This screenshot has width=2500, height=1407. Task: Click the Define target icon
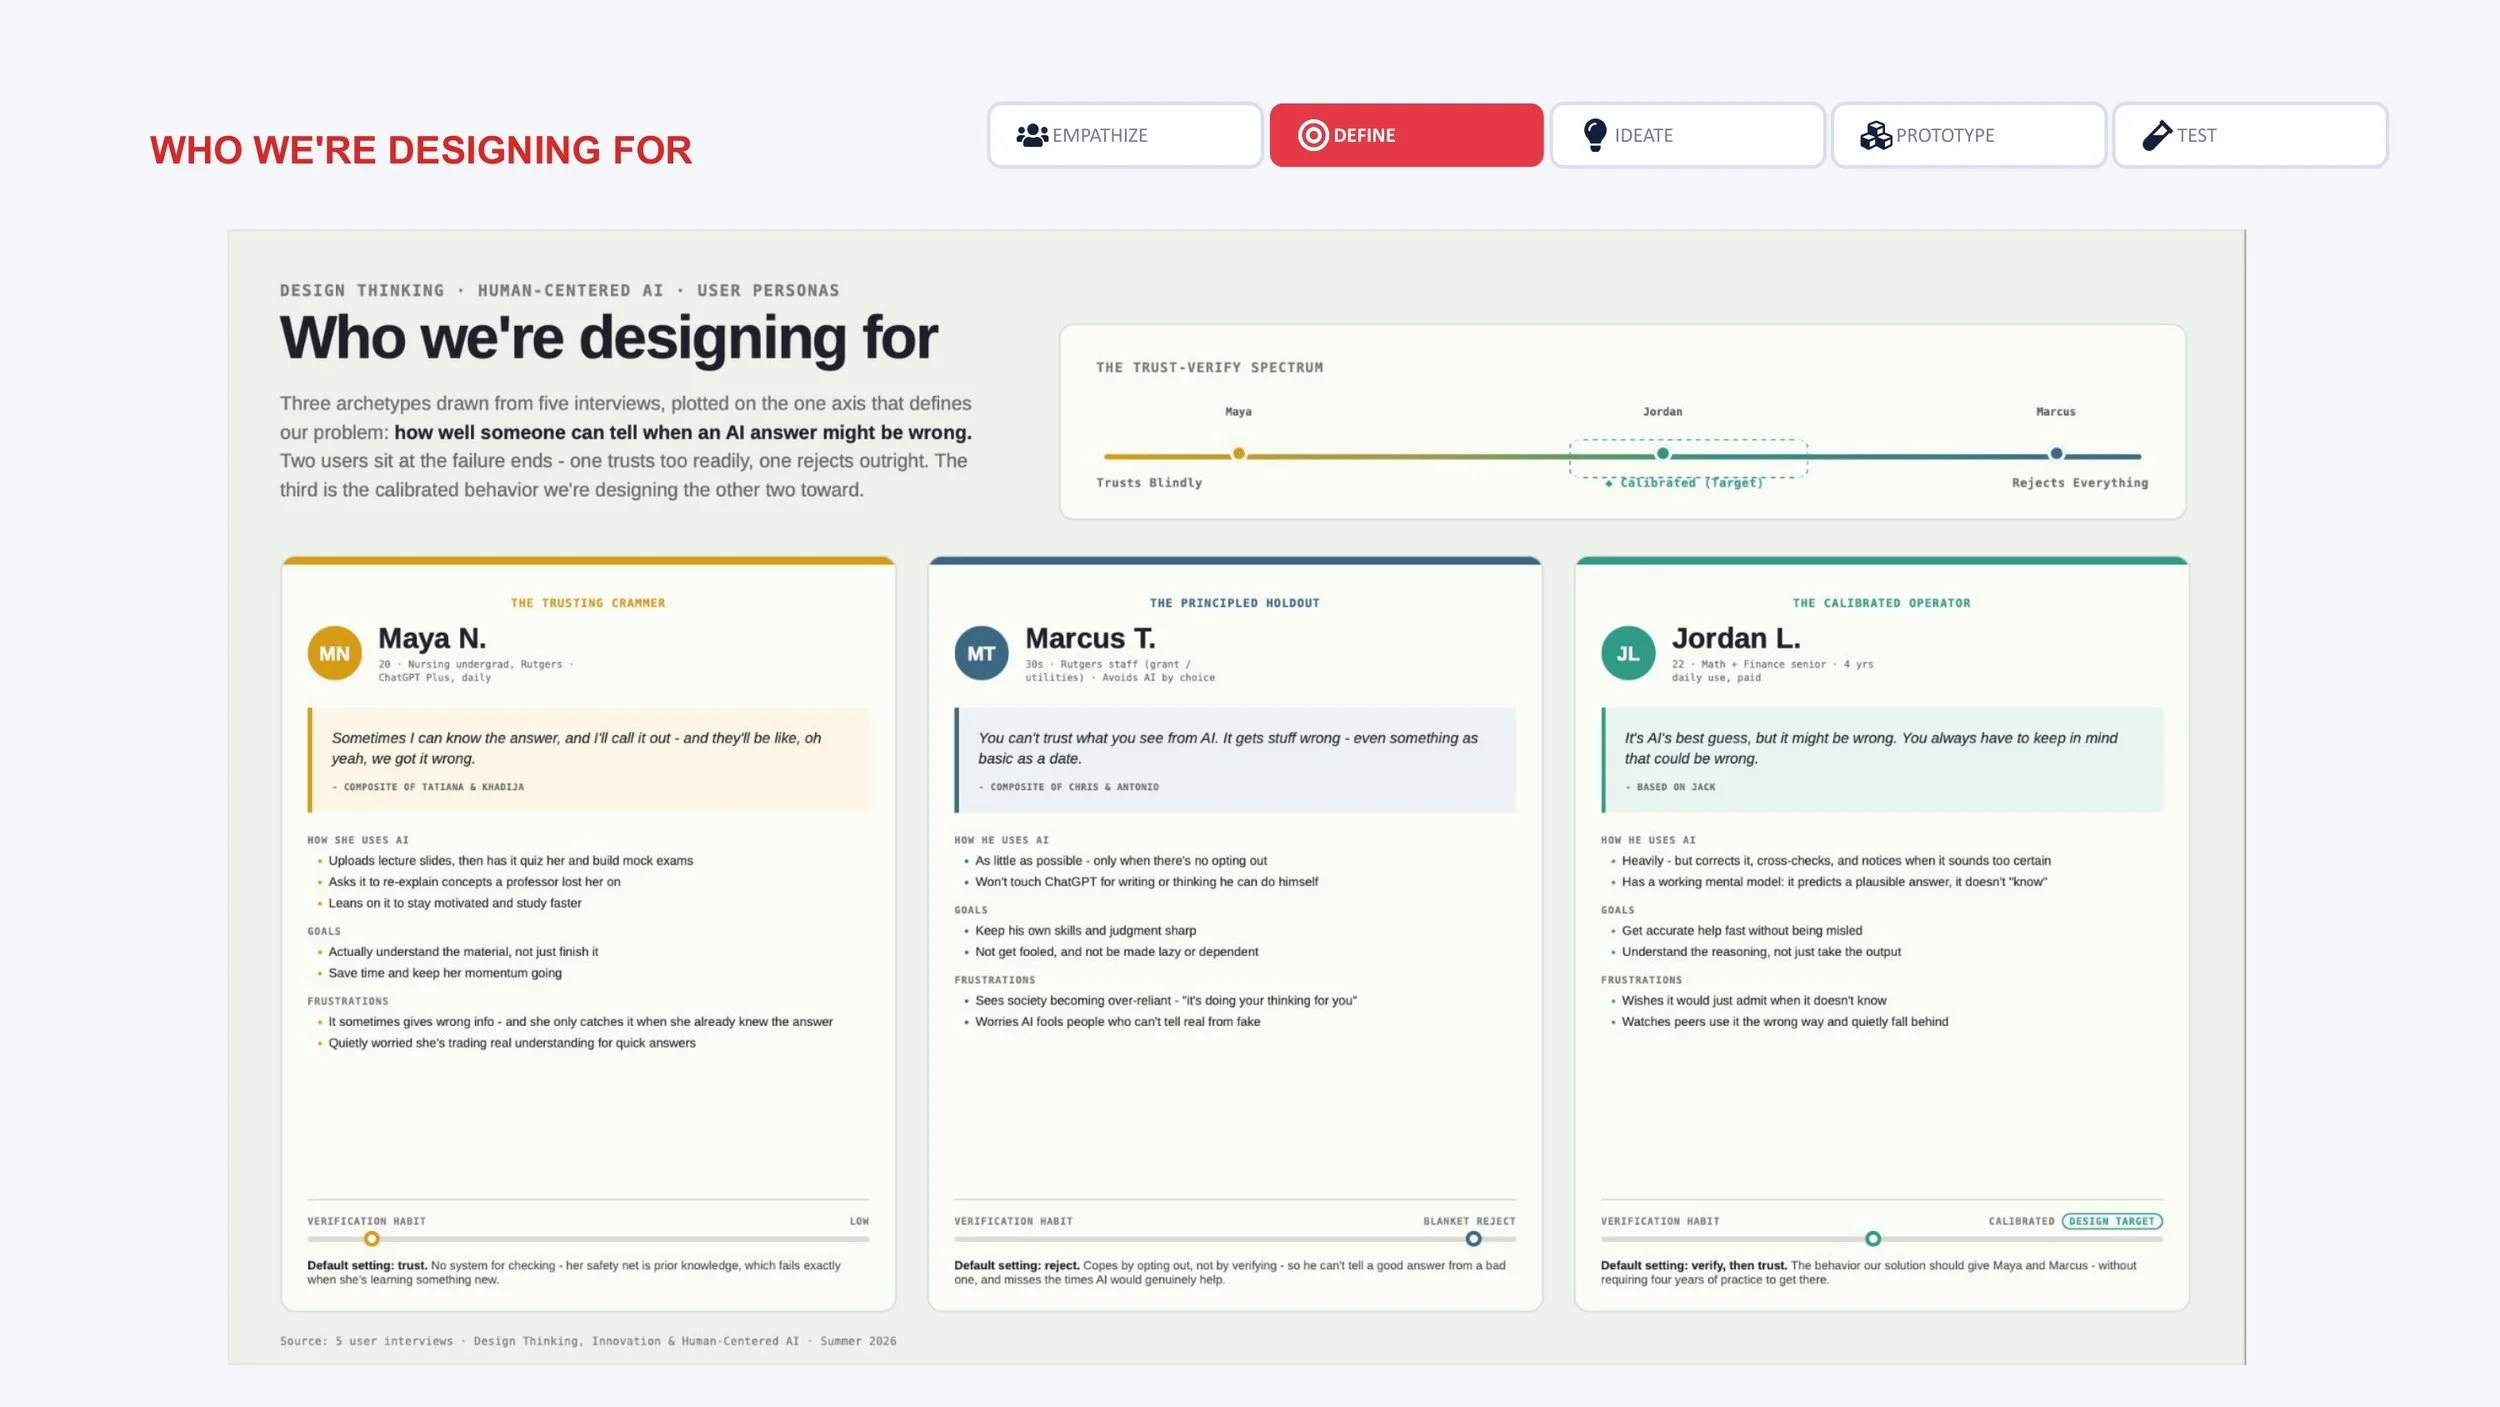click(x=1313, y=135)
